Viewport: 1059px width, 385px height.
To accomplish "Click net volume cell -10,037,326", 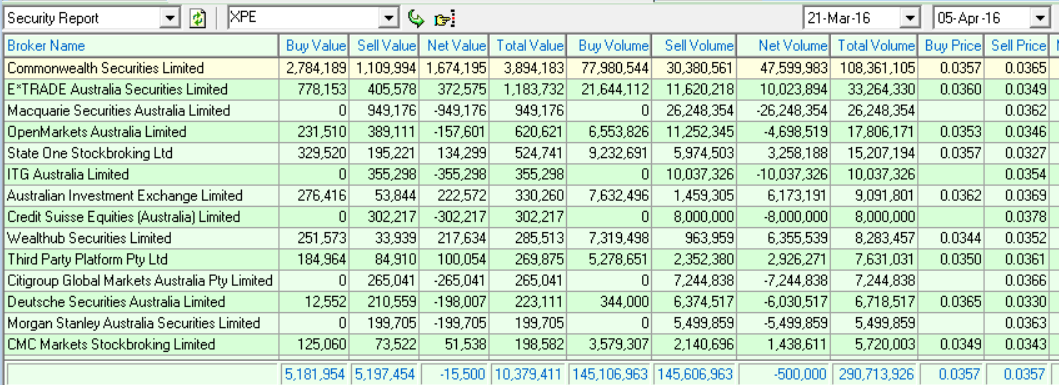I will [783, 174].
